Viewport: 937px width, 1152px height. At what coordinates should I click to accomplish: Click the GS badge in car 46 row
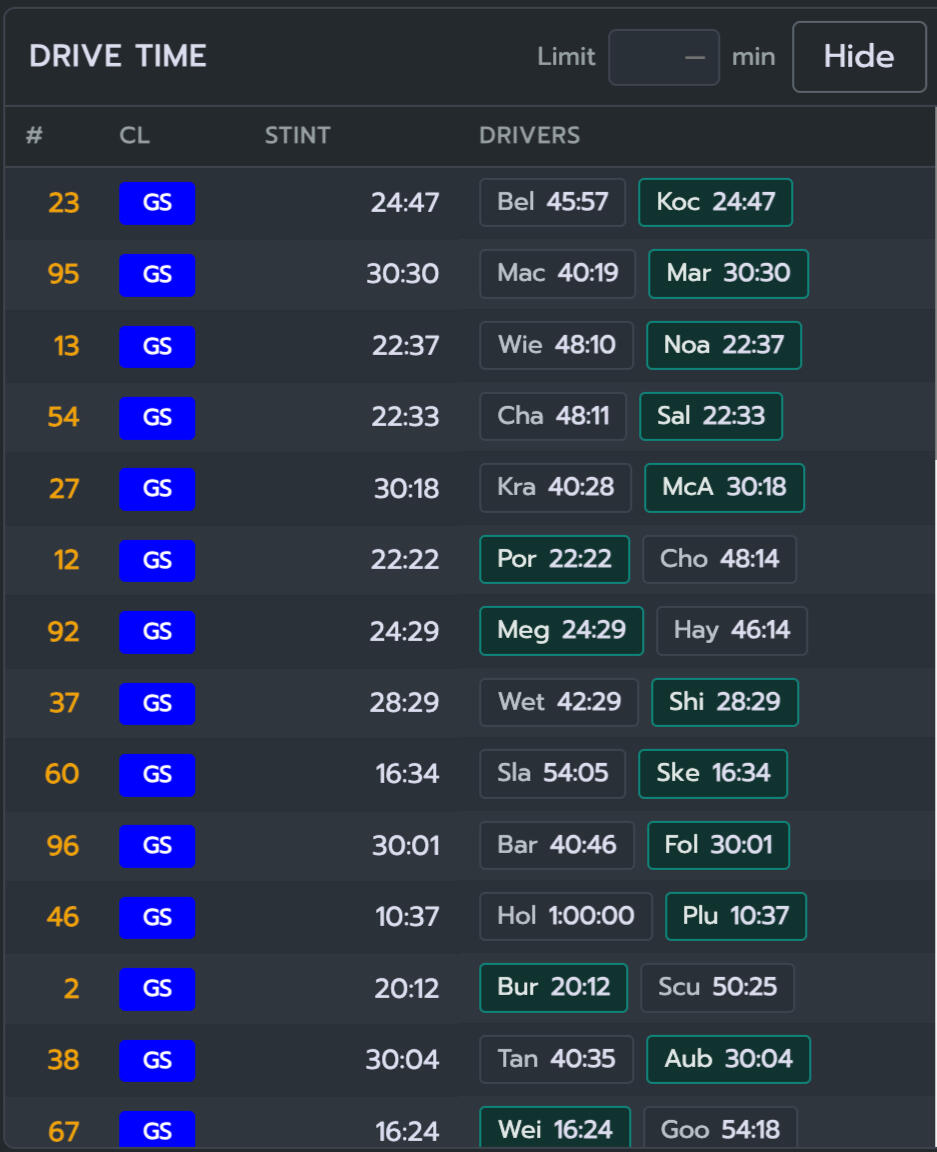(x=157, y=917)
